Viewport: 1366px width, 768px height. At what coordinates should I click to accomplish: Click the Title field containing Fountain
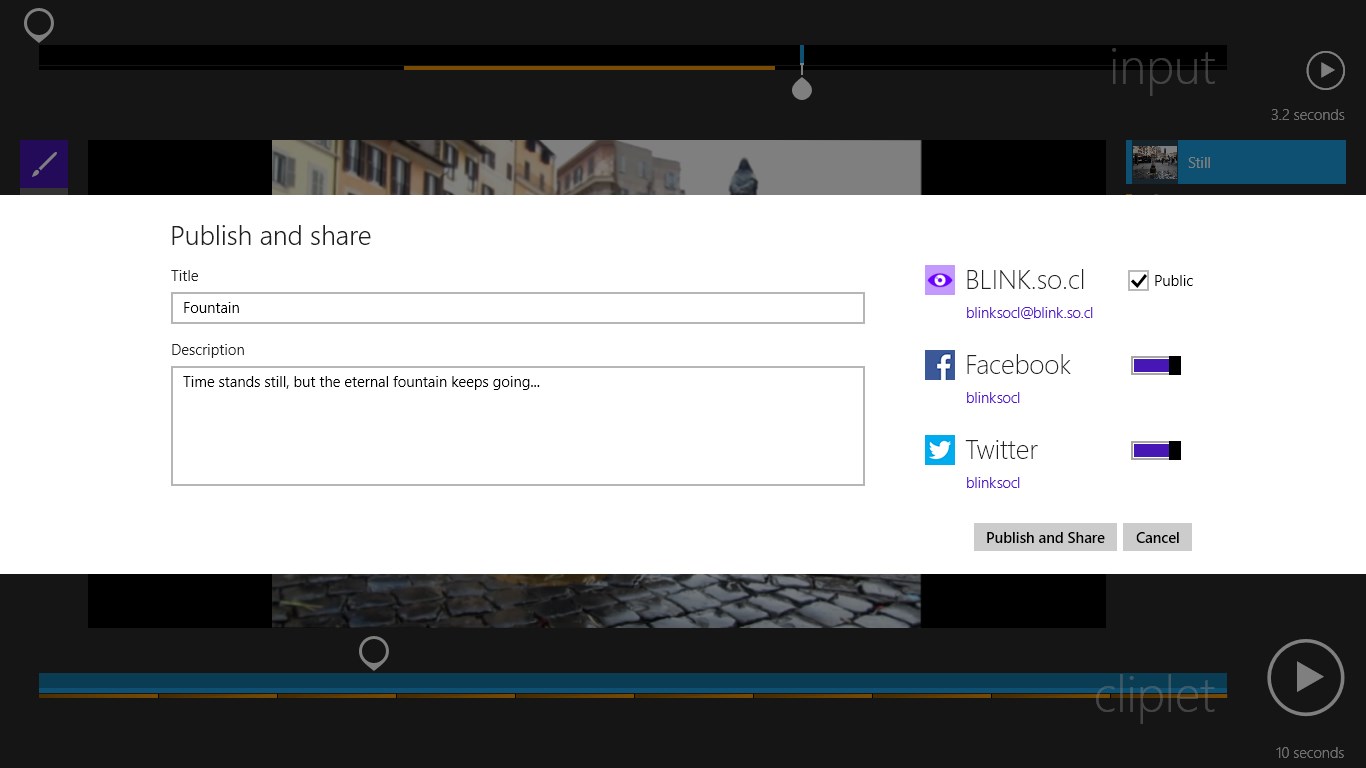pos(517,308)
